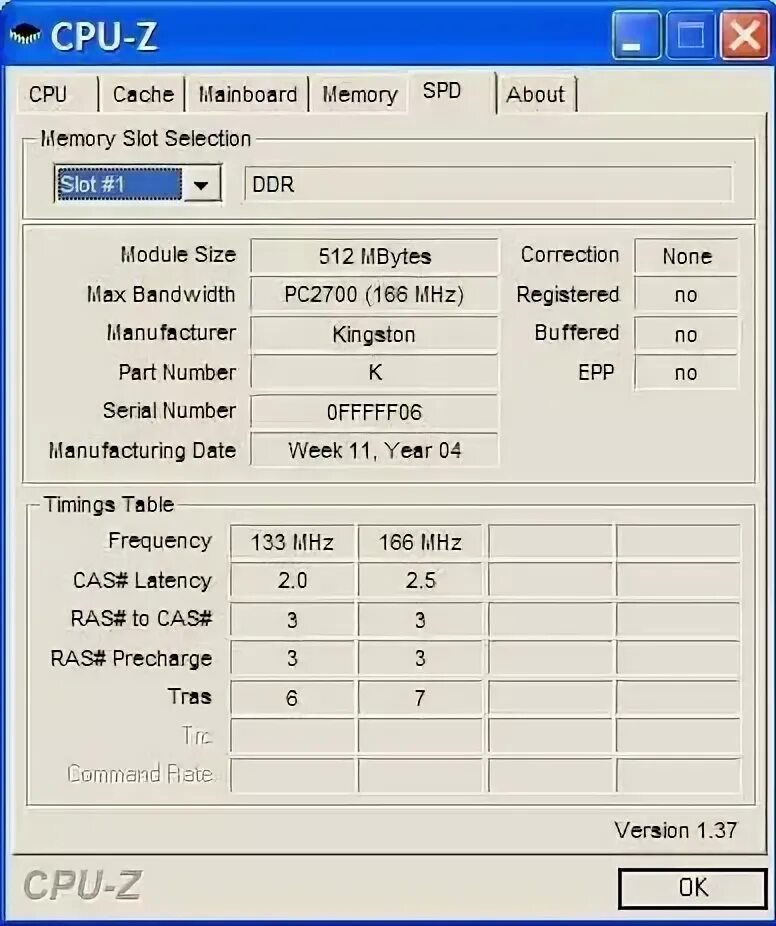Click the 133 MHz frequency cell
776x926 pixels.
tap(292, 542)
